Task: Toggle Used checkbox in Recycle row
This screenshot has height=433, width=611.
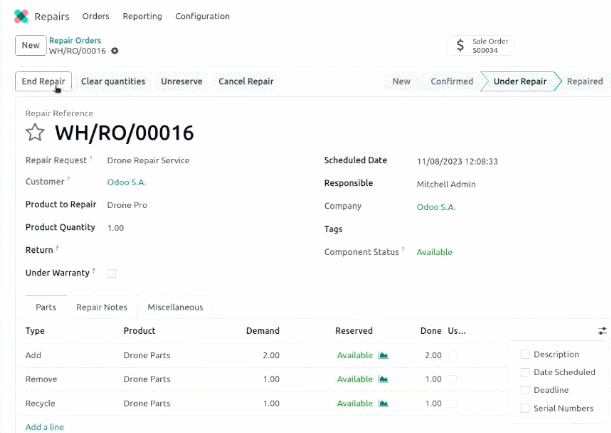Action: click(x=452, y=403)
